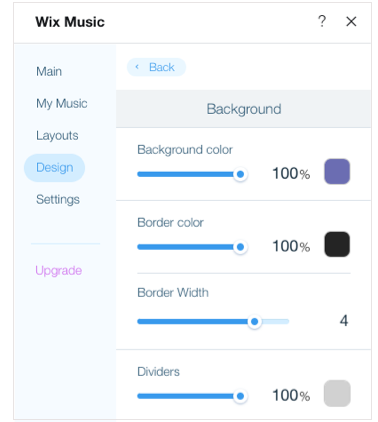Switch to My Music tab
The width and height of the screenshot is (378, 422).
tap(62, 103)
